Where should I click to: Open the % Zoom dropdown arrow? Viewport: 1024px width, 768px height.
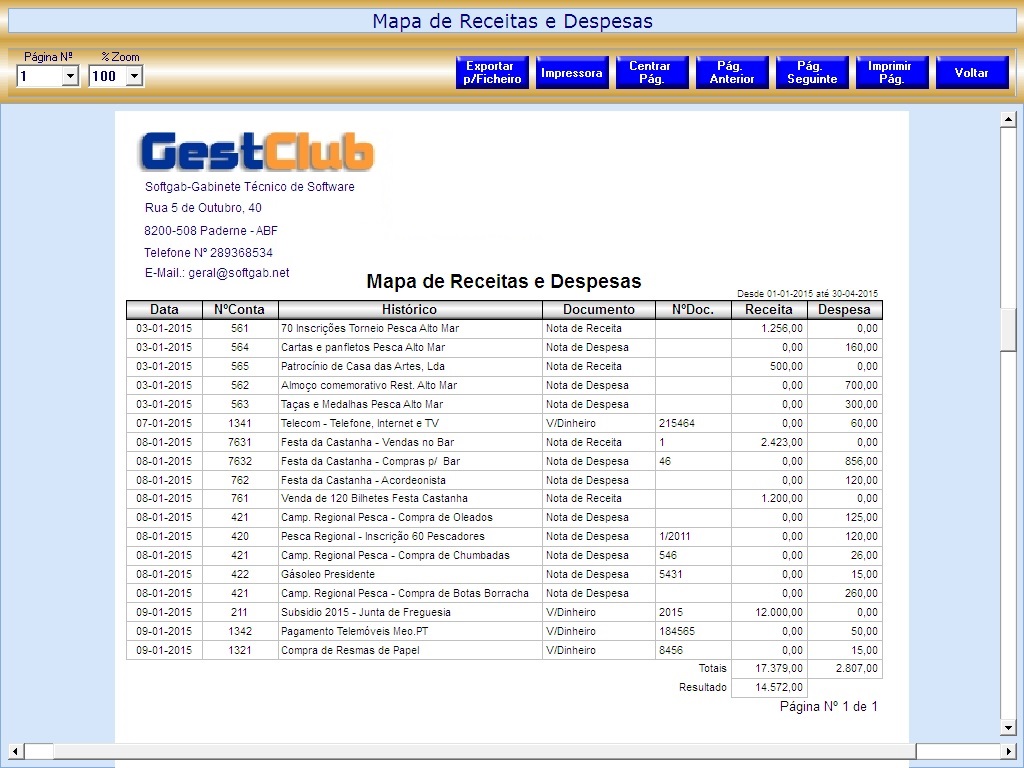click(135, 76)
